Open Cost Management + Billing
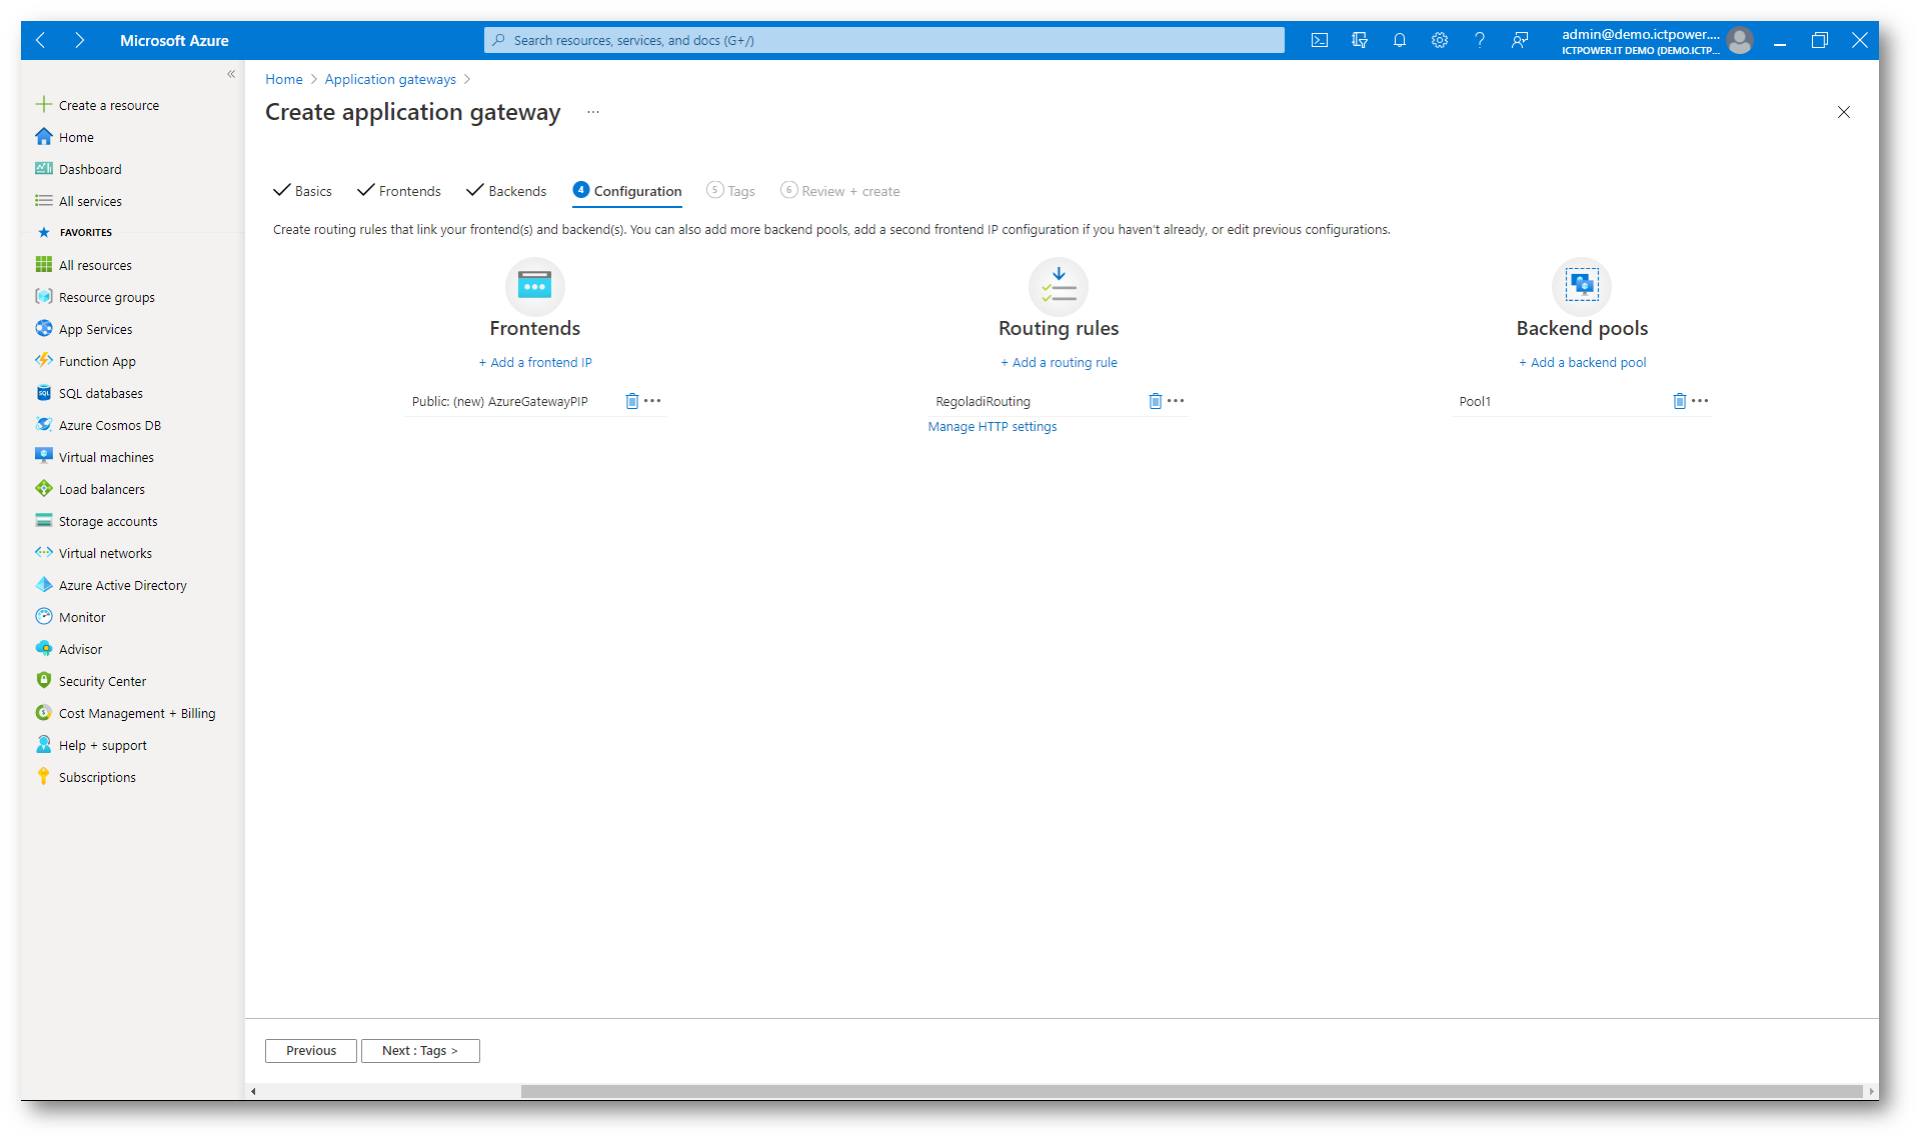This screenshot has width=1921, height=1143. click(125, 713)
